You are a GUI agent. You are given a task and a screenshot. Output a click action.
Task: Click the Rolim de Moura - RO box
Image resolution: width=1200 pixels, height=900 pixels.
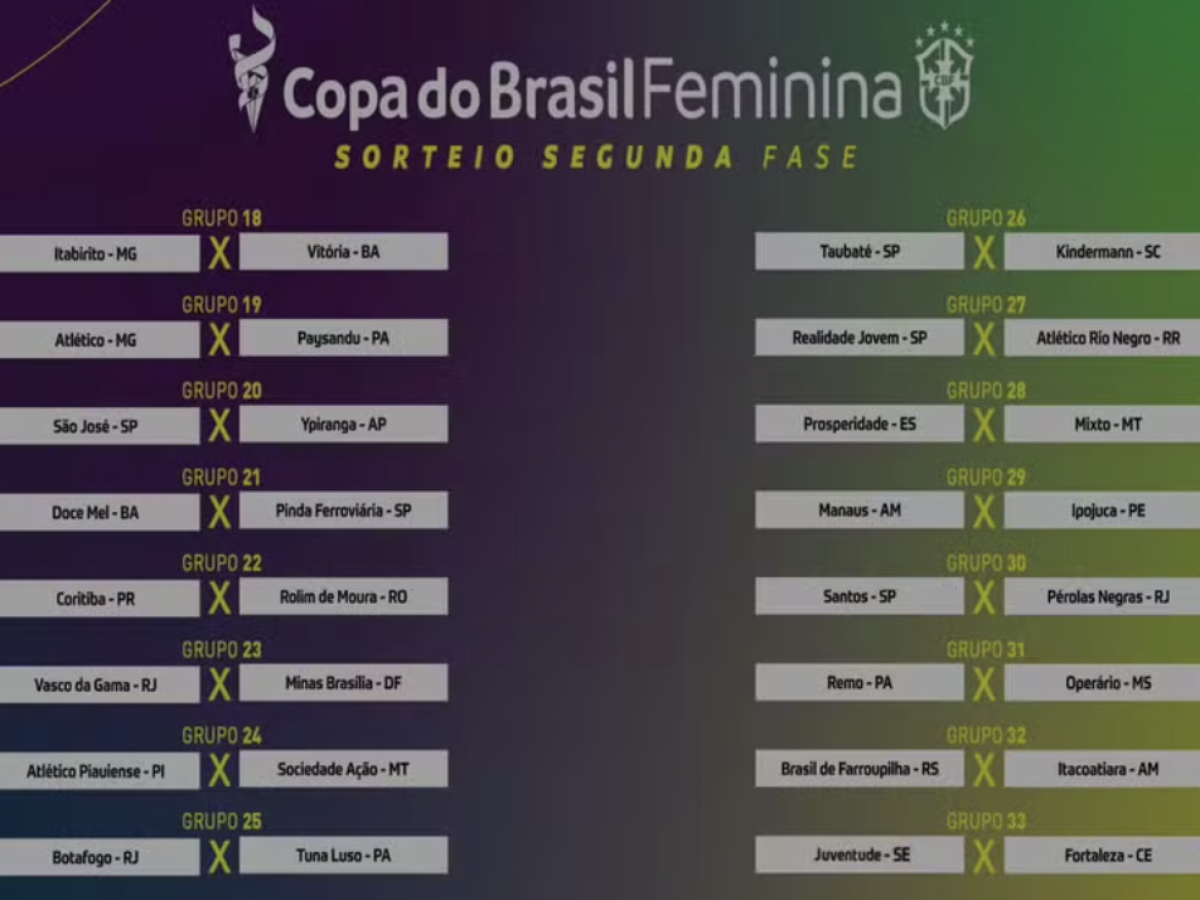click(x=343, y=597)
